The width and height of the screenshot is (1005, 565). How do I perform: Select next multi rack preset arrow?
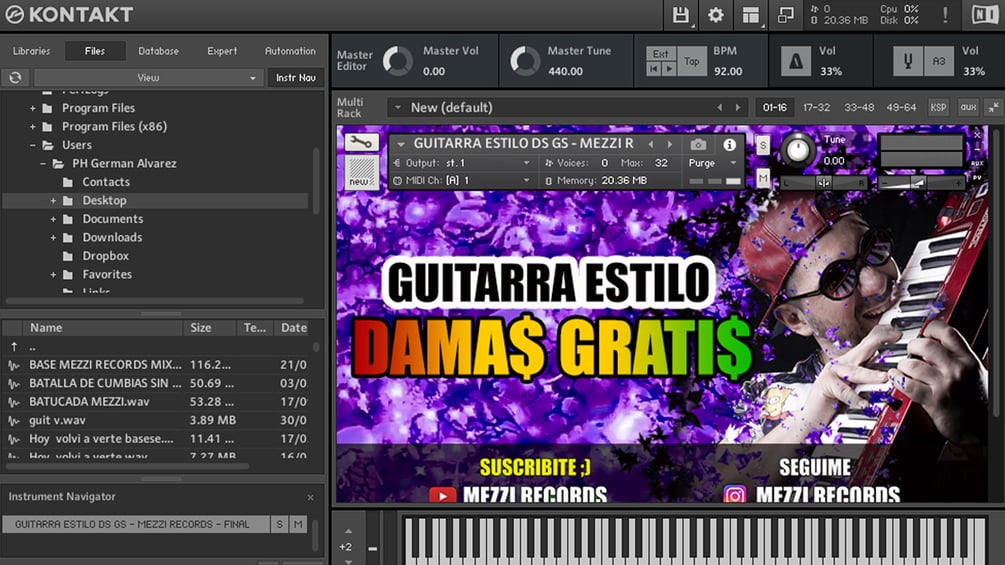tap(738, 108)
